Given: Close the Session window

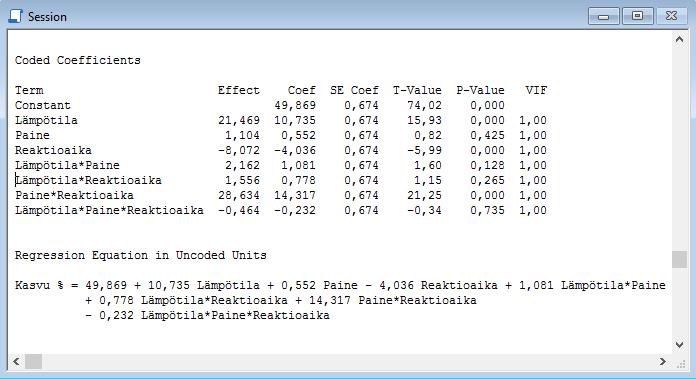Looking at the screenshot, I should (672, 16).
